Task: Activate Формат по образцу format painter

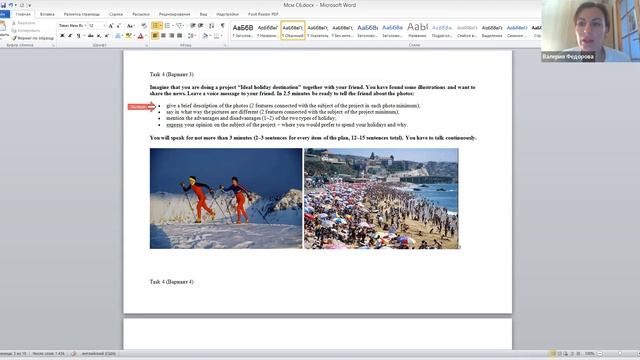Action: tap(33, 38)
